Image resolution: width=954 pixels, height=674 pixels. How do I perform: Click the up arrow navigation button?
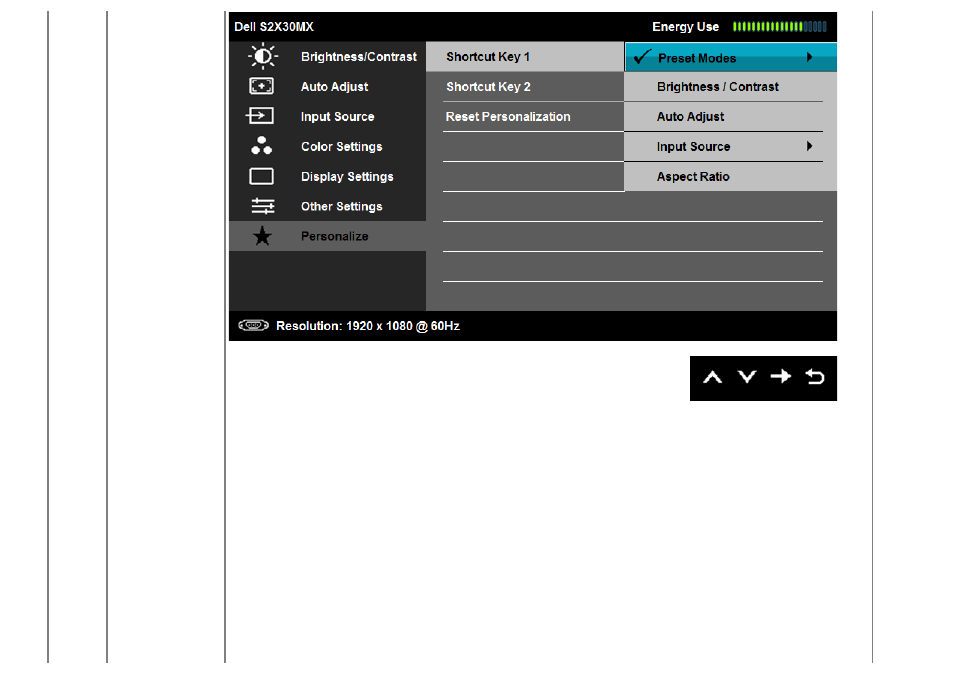[x=712, y=378]
